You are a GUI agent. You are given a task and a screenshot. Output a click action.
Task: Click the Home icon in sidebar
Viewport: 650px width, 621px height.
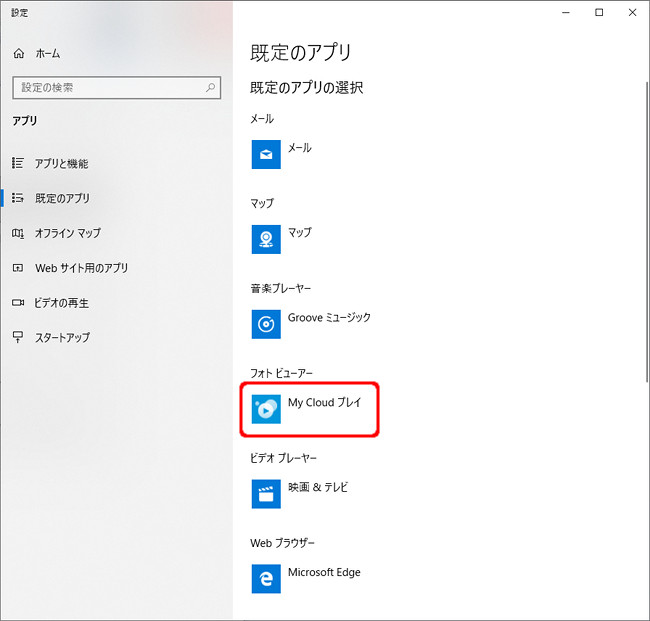pyautogui.click(x=19, y=53)
